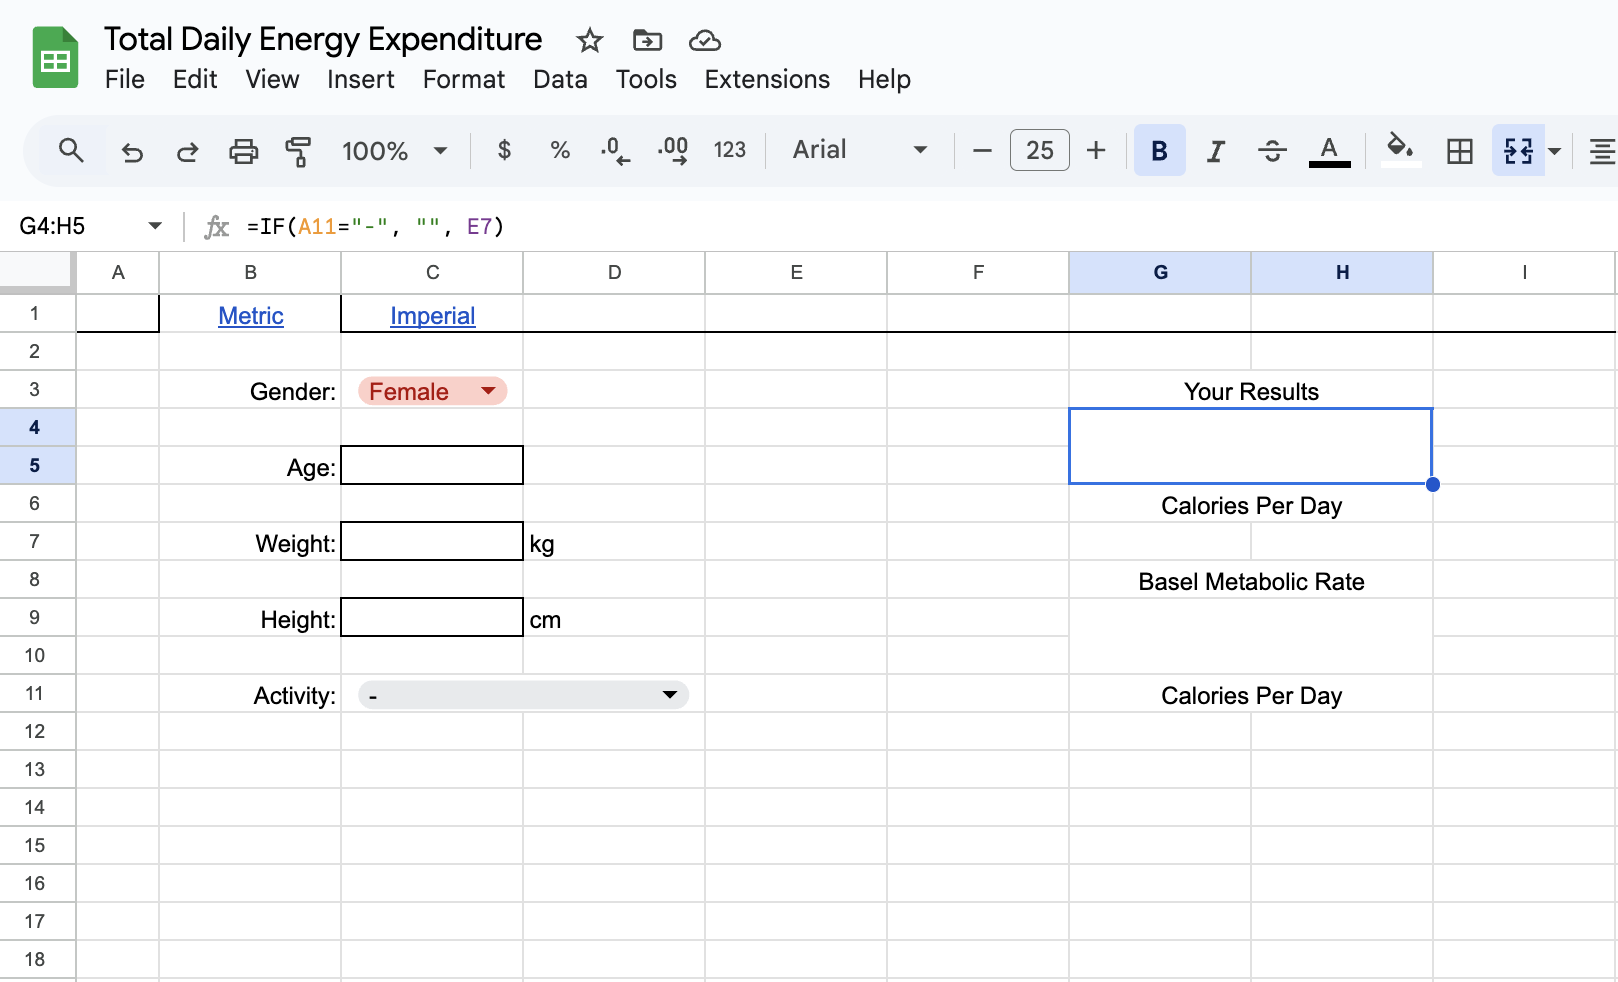The height and width of the screenshot is (982, 1618).
Task: Open the borders menu
Action: pos(1460,151)
